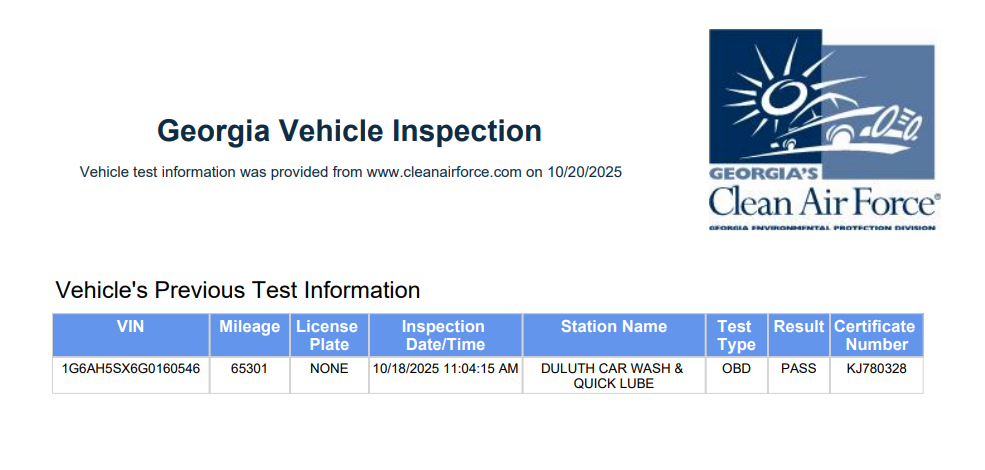This screenshot has width=985, height=470.
Task: Click the Result column header
Action: click(798, 327)
